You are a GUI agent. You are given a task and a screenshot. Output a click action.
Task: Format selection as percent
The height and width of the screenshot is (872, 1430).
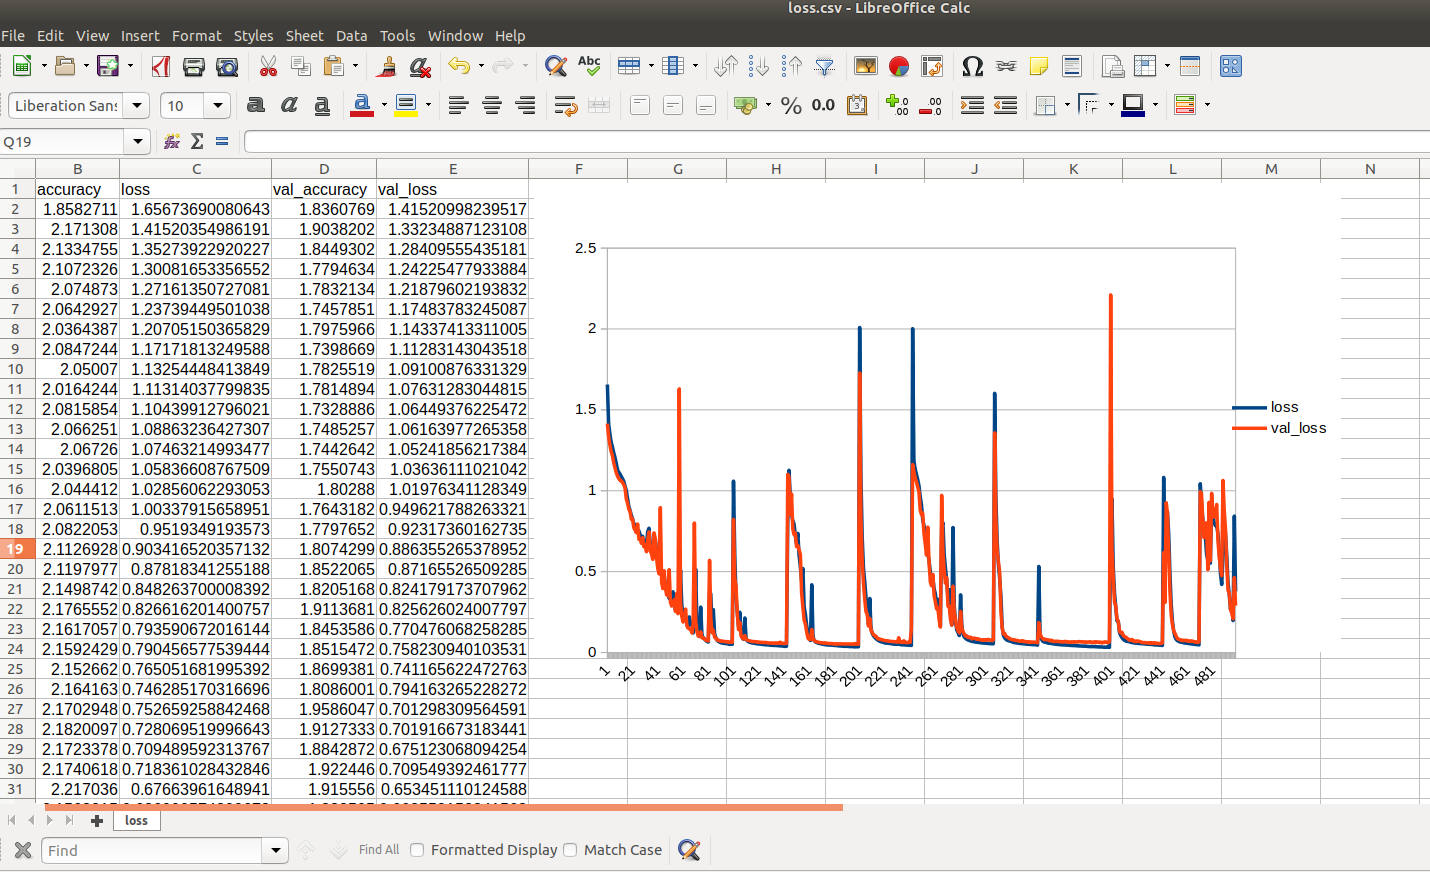(x=790, y=104)
